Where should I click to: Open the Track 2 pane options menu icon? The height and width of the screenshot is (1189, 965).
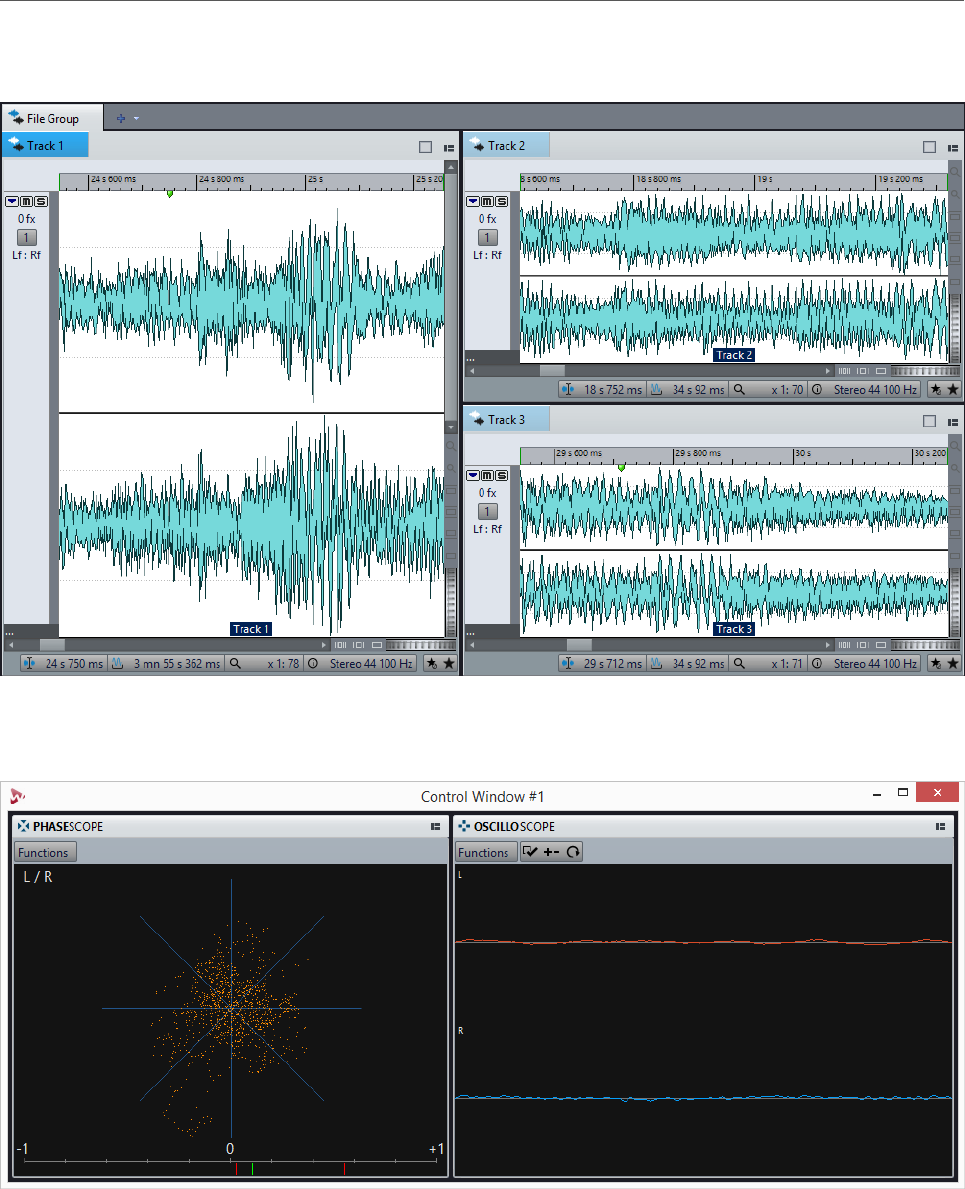pos(953,148)
